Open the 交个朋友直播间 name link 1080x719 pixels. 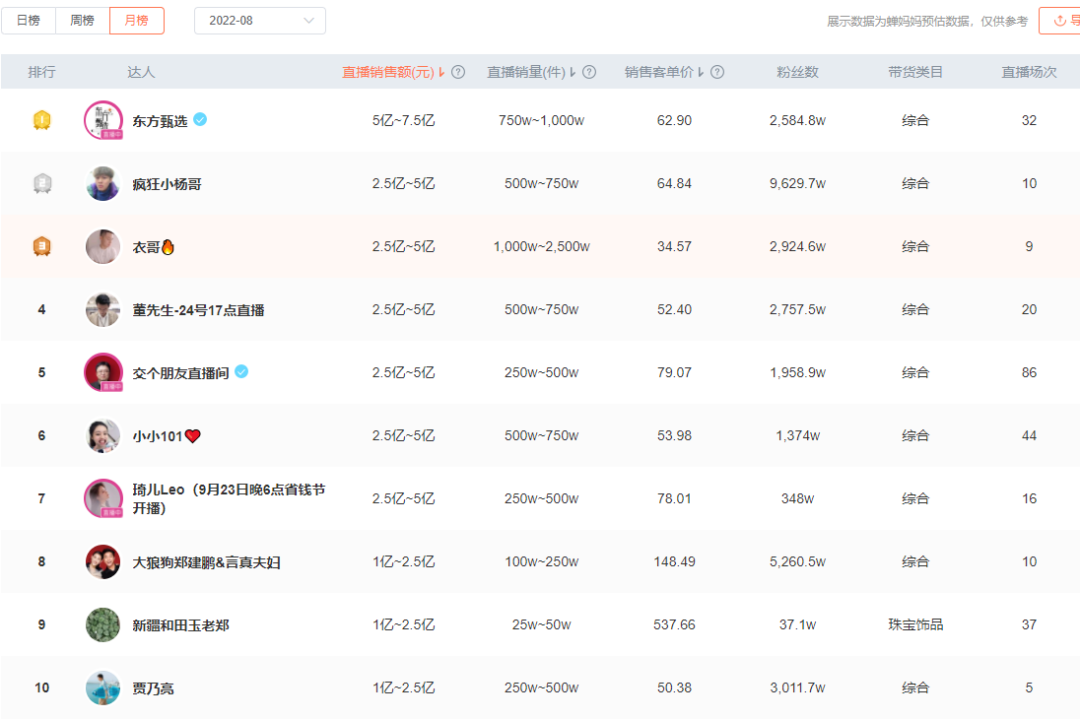tap(180, 373)
